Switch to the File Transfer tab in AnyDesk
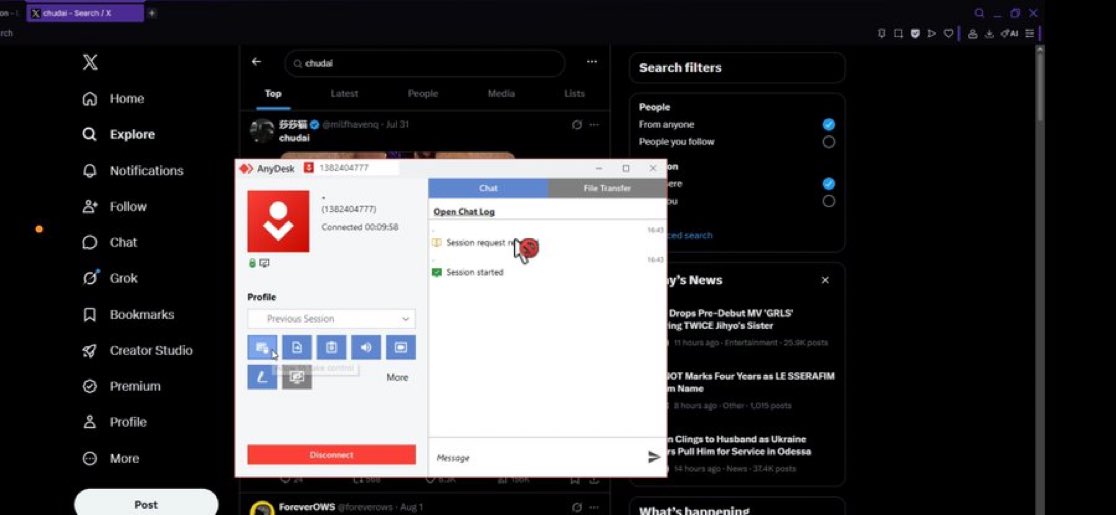 (x=607, y=188)
